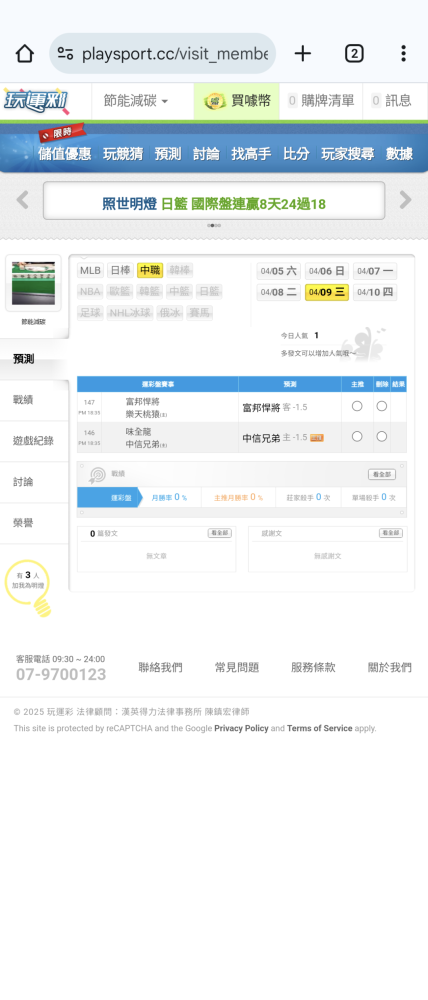Select 主推 radio for 富邦悍將 game

click(357, 406)
